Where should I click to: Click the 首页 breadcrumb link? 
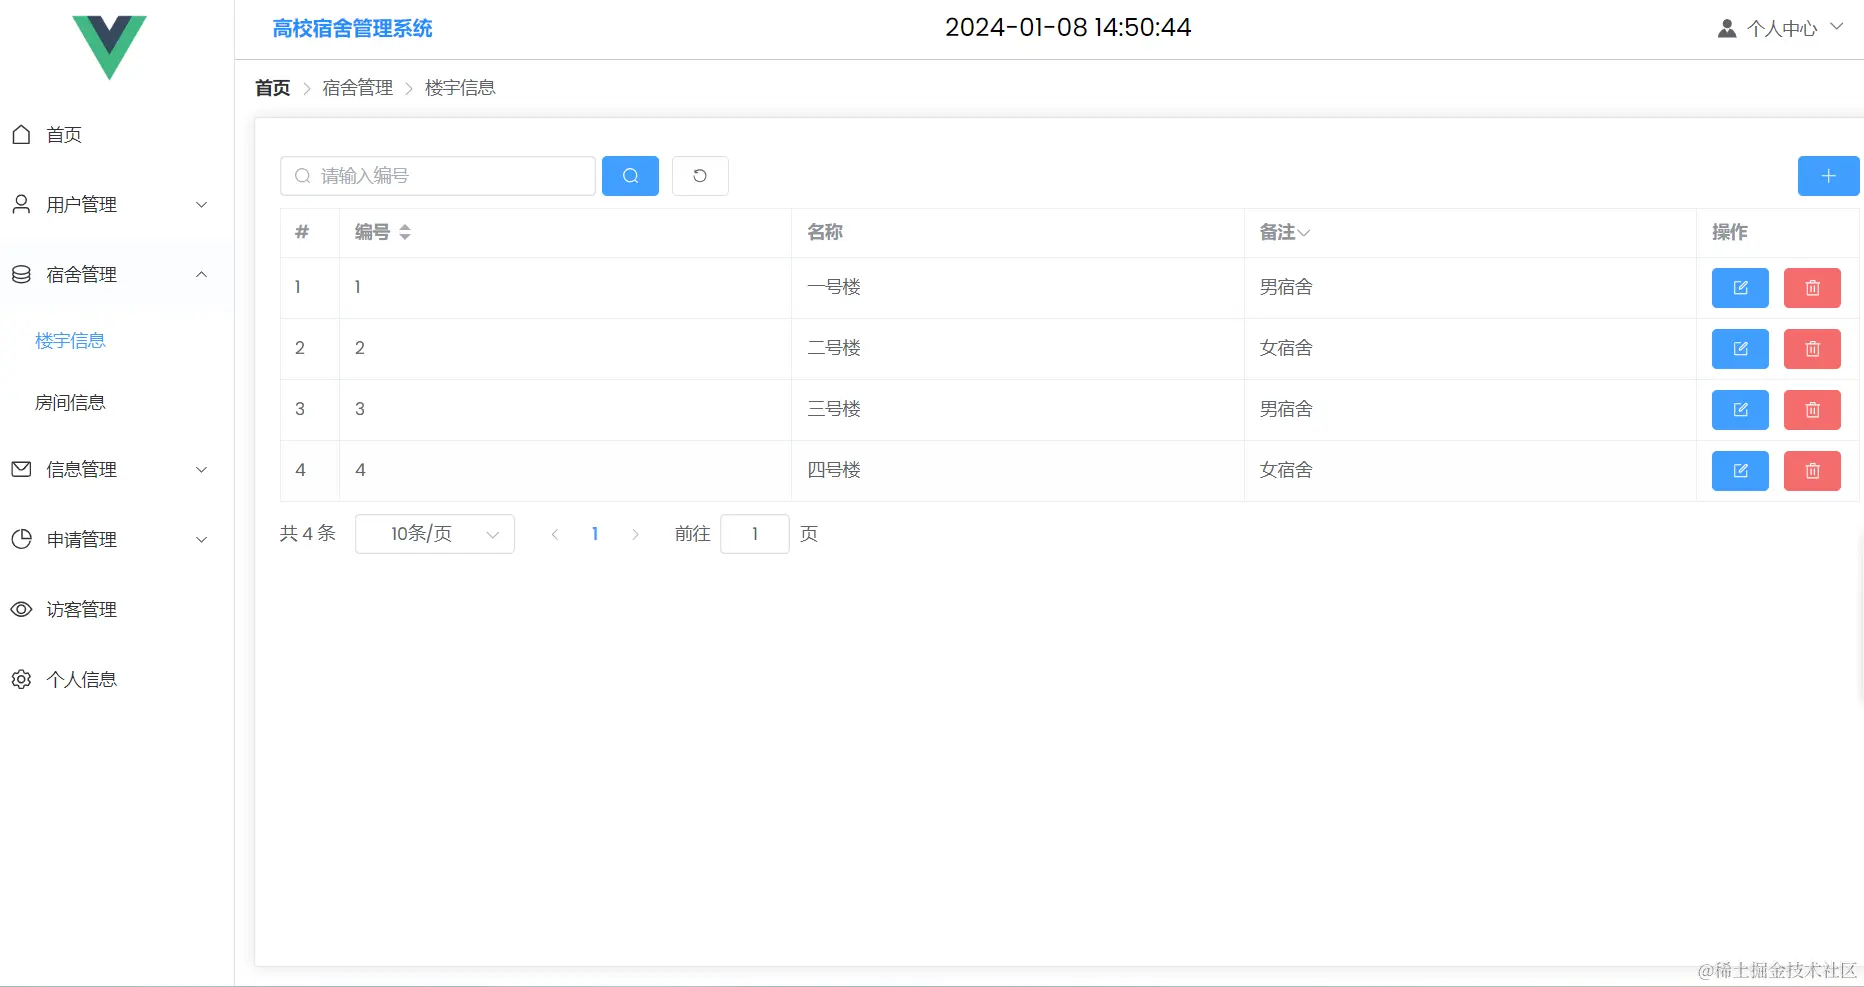(x=273, y=88)
